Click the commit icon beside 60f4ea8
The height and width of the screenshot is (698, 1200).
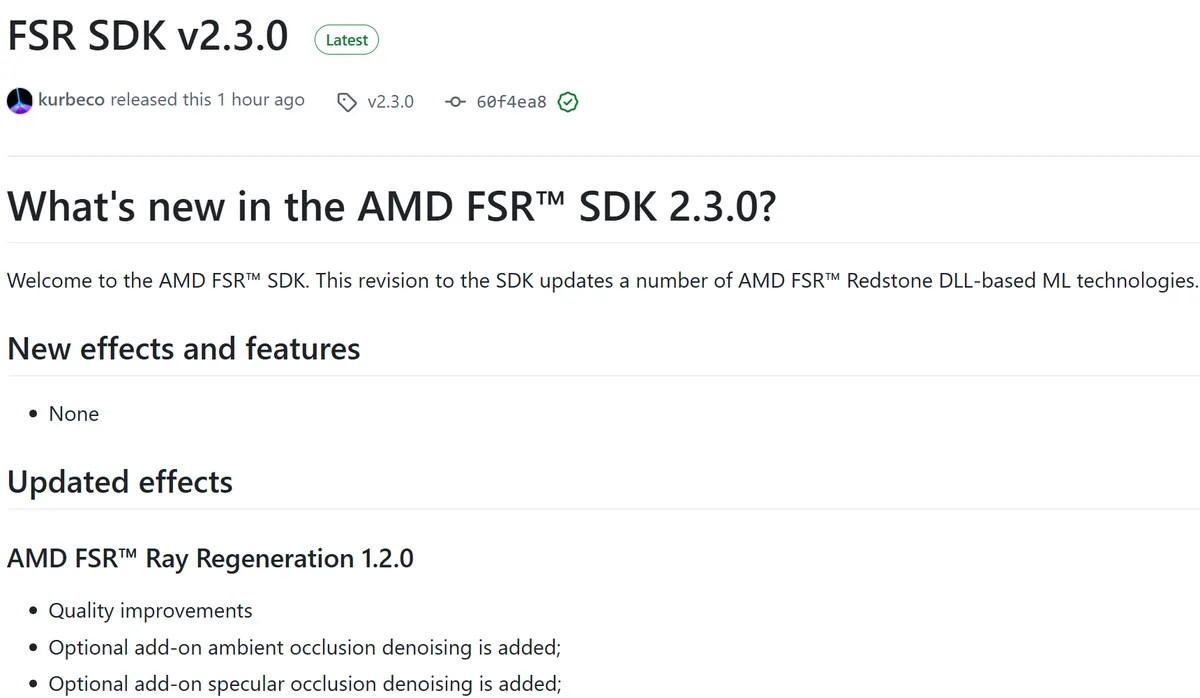(455, 102)
